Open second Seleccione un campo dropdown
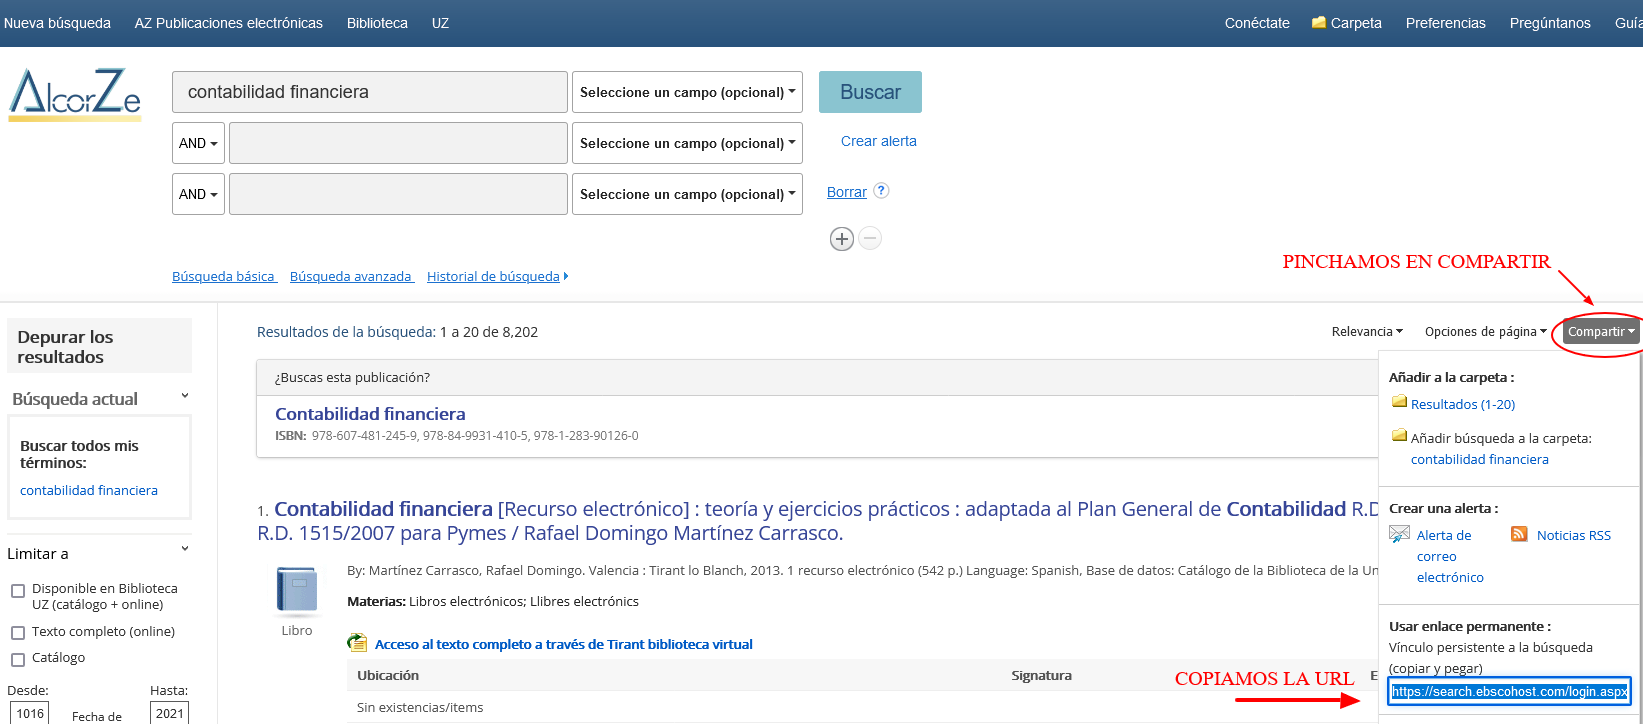Image resolution: width=1643 pixels, height=724 pixels. point(687,143)
